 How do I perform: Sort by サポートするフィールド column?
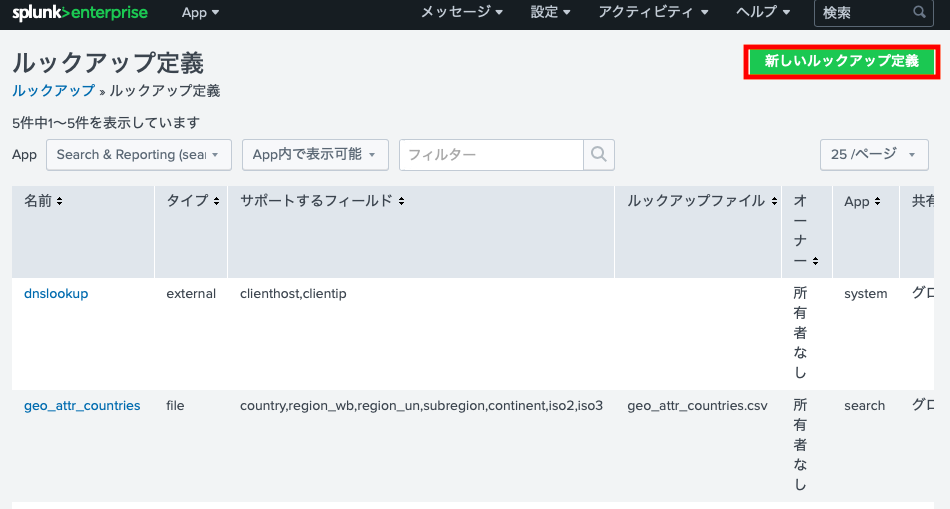tap(322, 201)
